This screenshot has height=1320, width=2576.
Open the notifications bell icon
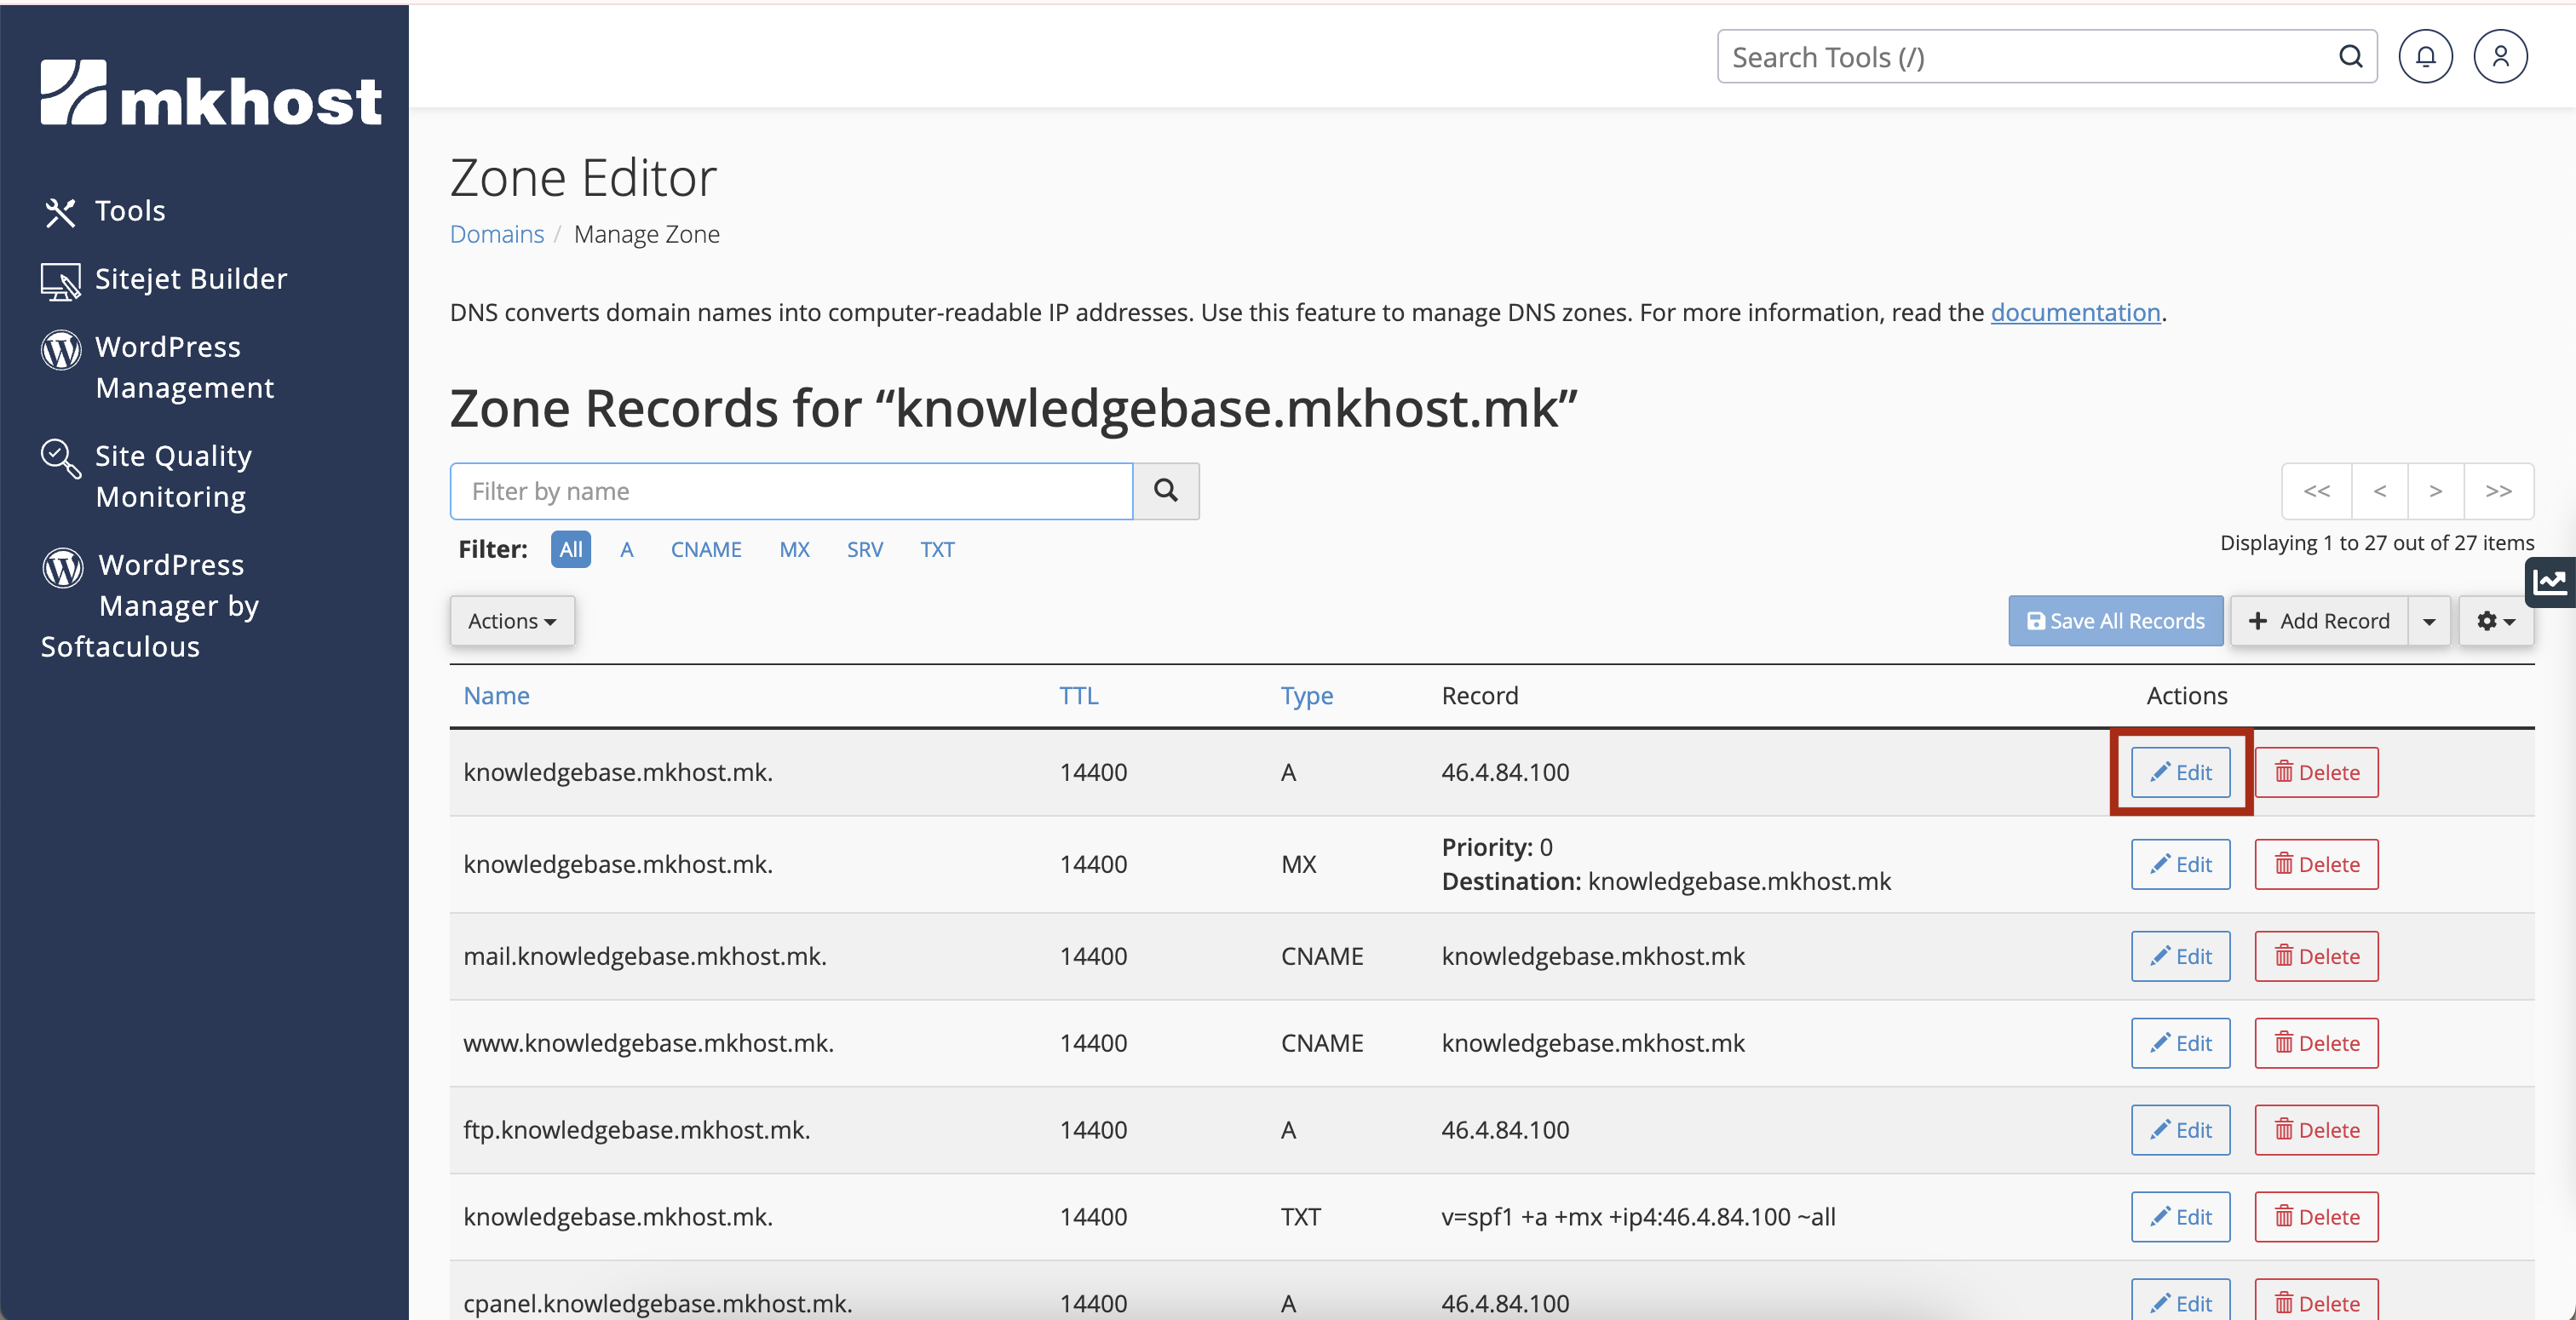tap(2425, 57)
